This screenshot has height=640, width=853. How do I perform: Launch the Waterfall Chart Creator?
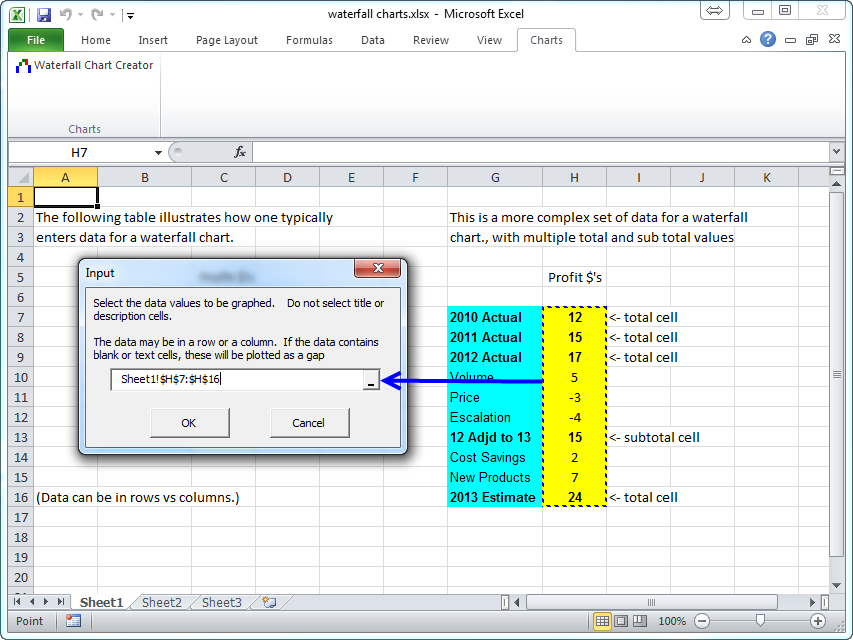tap(85, 66)
